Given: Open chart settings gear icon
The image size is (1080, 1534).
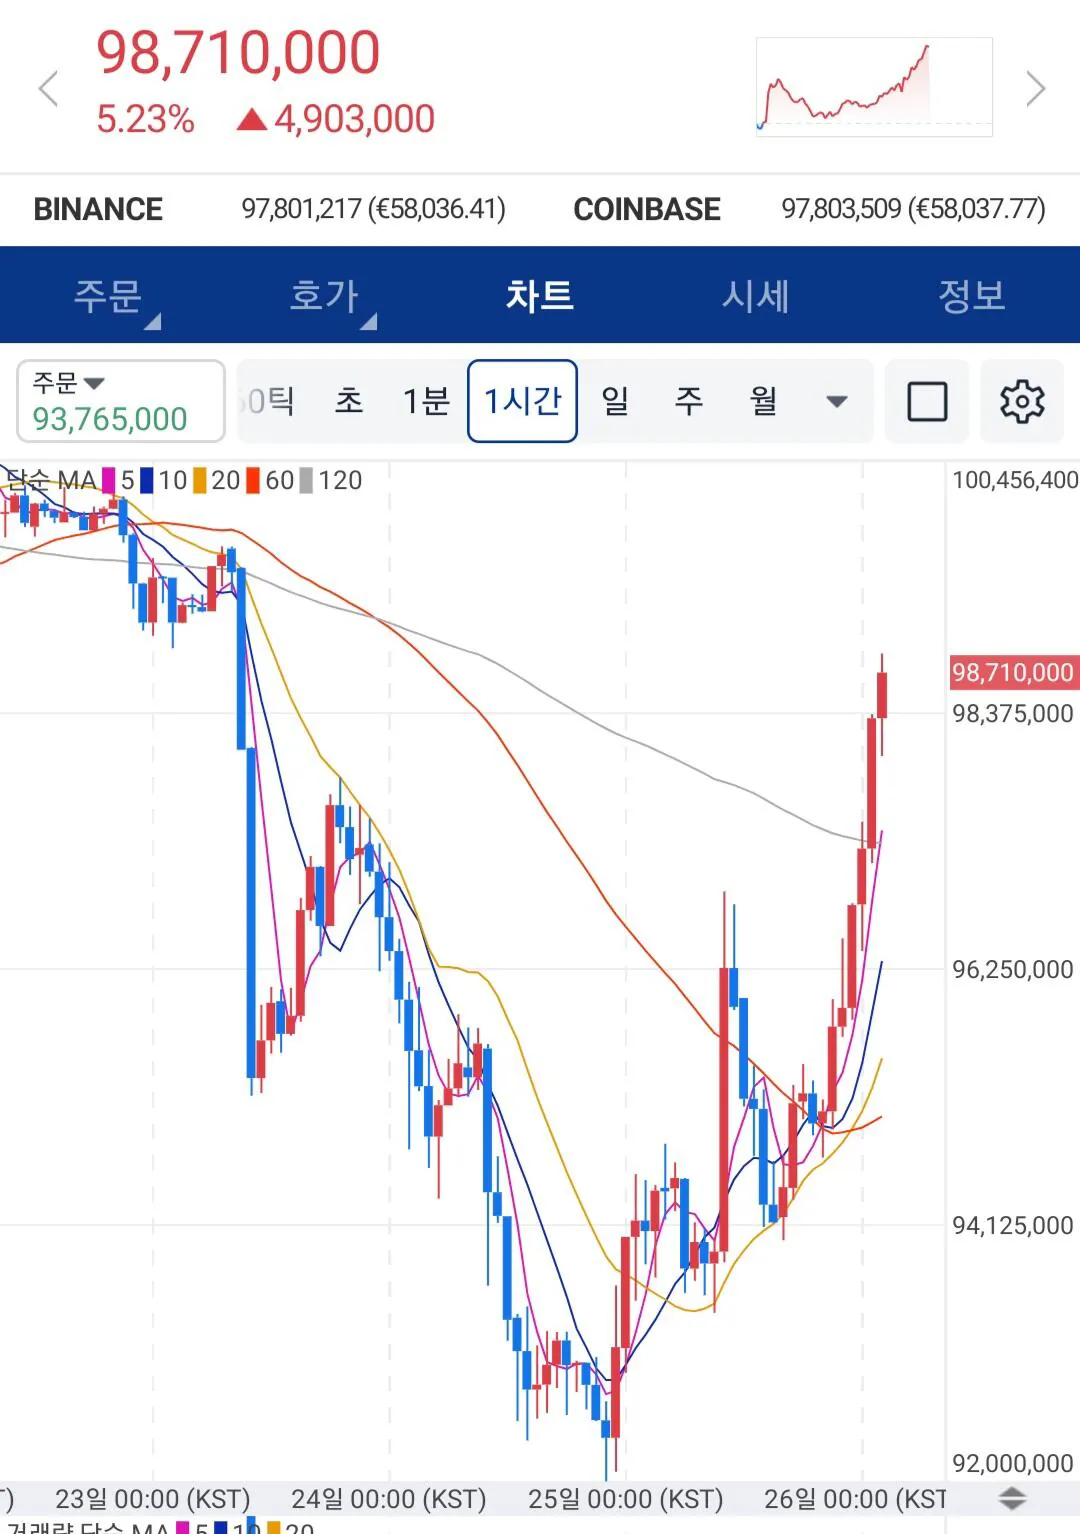Looking at the screenshot, I should [1022, 402].
